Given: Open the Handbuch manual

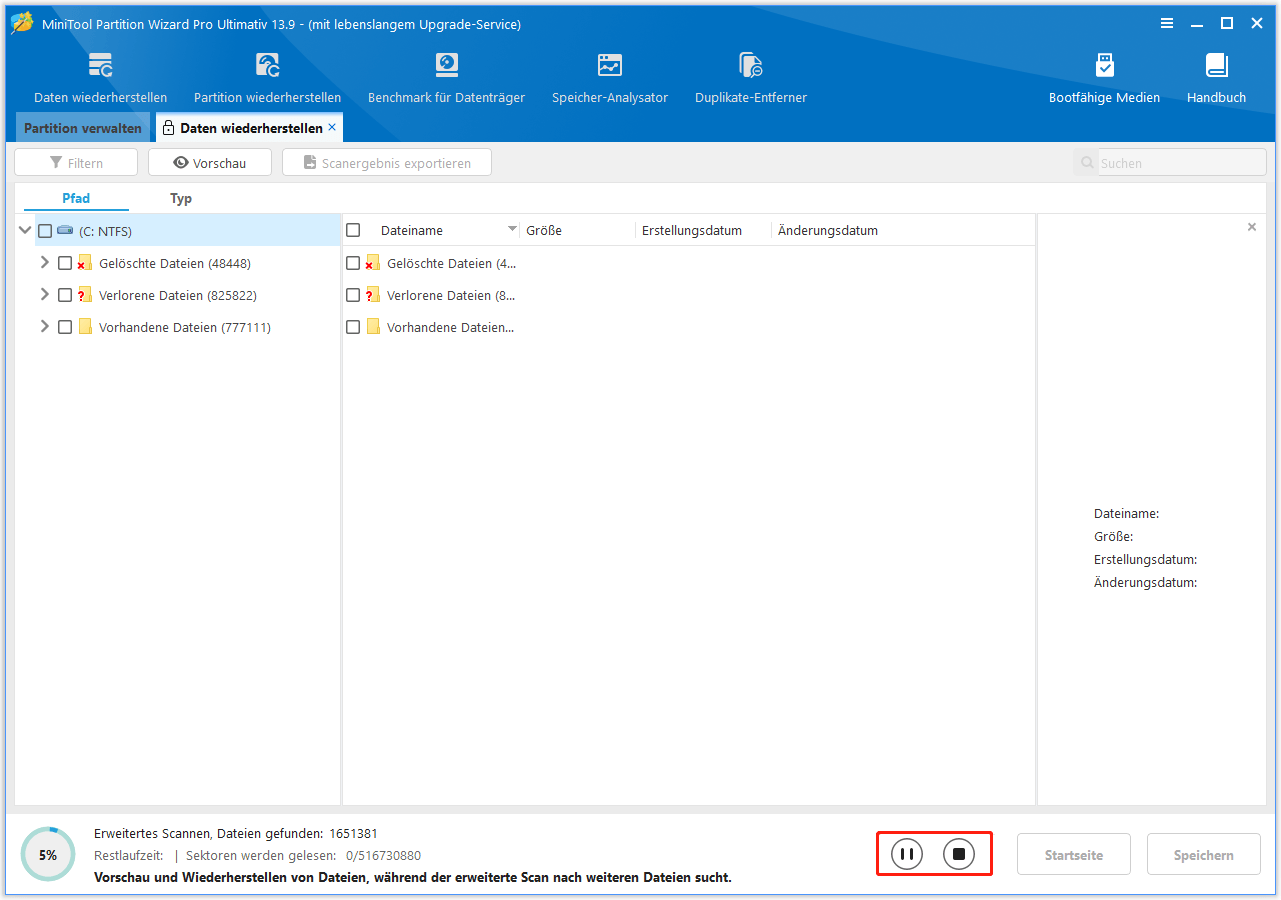Looking at the screenshot, I should pos(1216,78).
